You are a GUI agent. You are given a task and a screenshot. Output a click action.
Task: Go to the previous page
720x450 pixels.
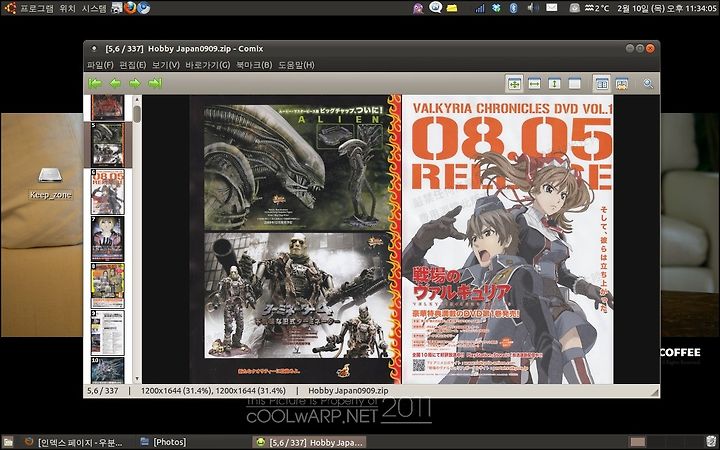(x=115, y=84)
